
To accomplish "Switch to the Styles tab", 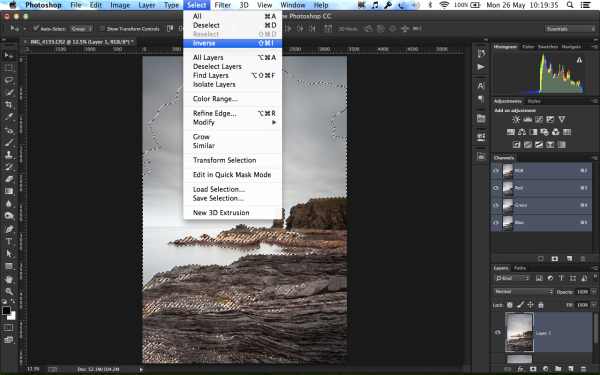I will tap(534, 101).
